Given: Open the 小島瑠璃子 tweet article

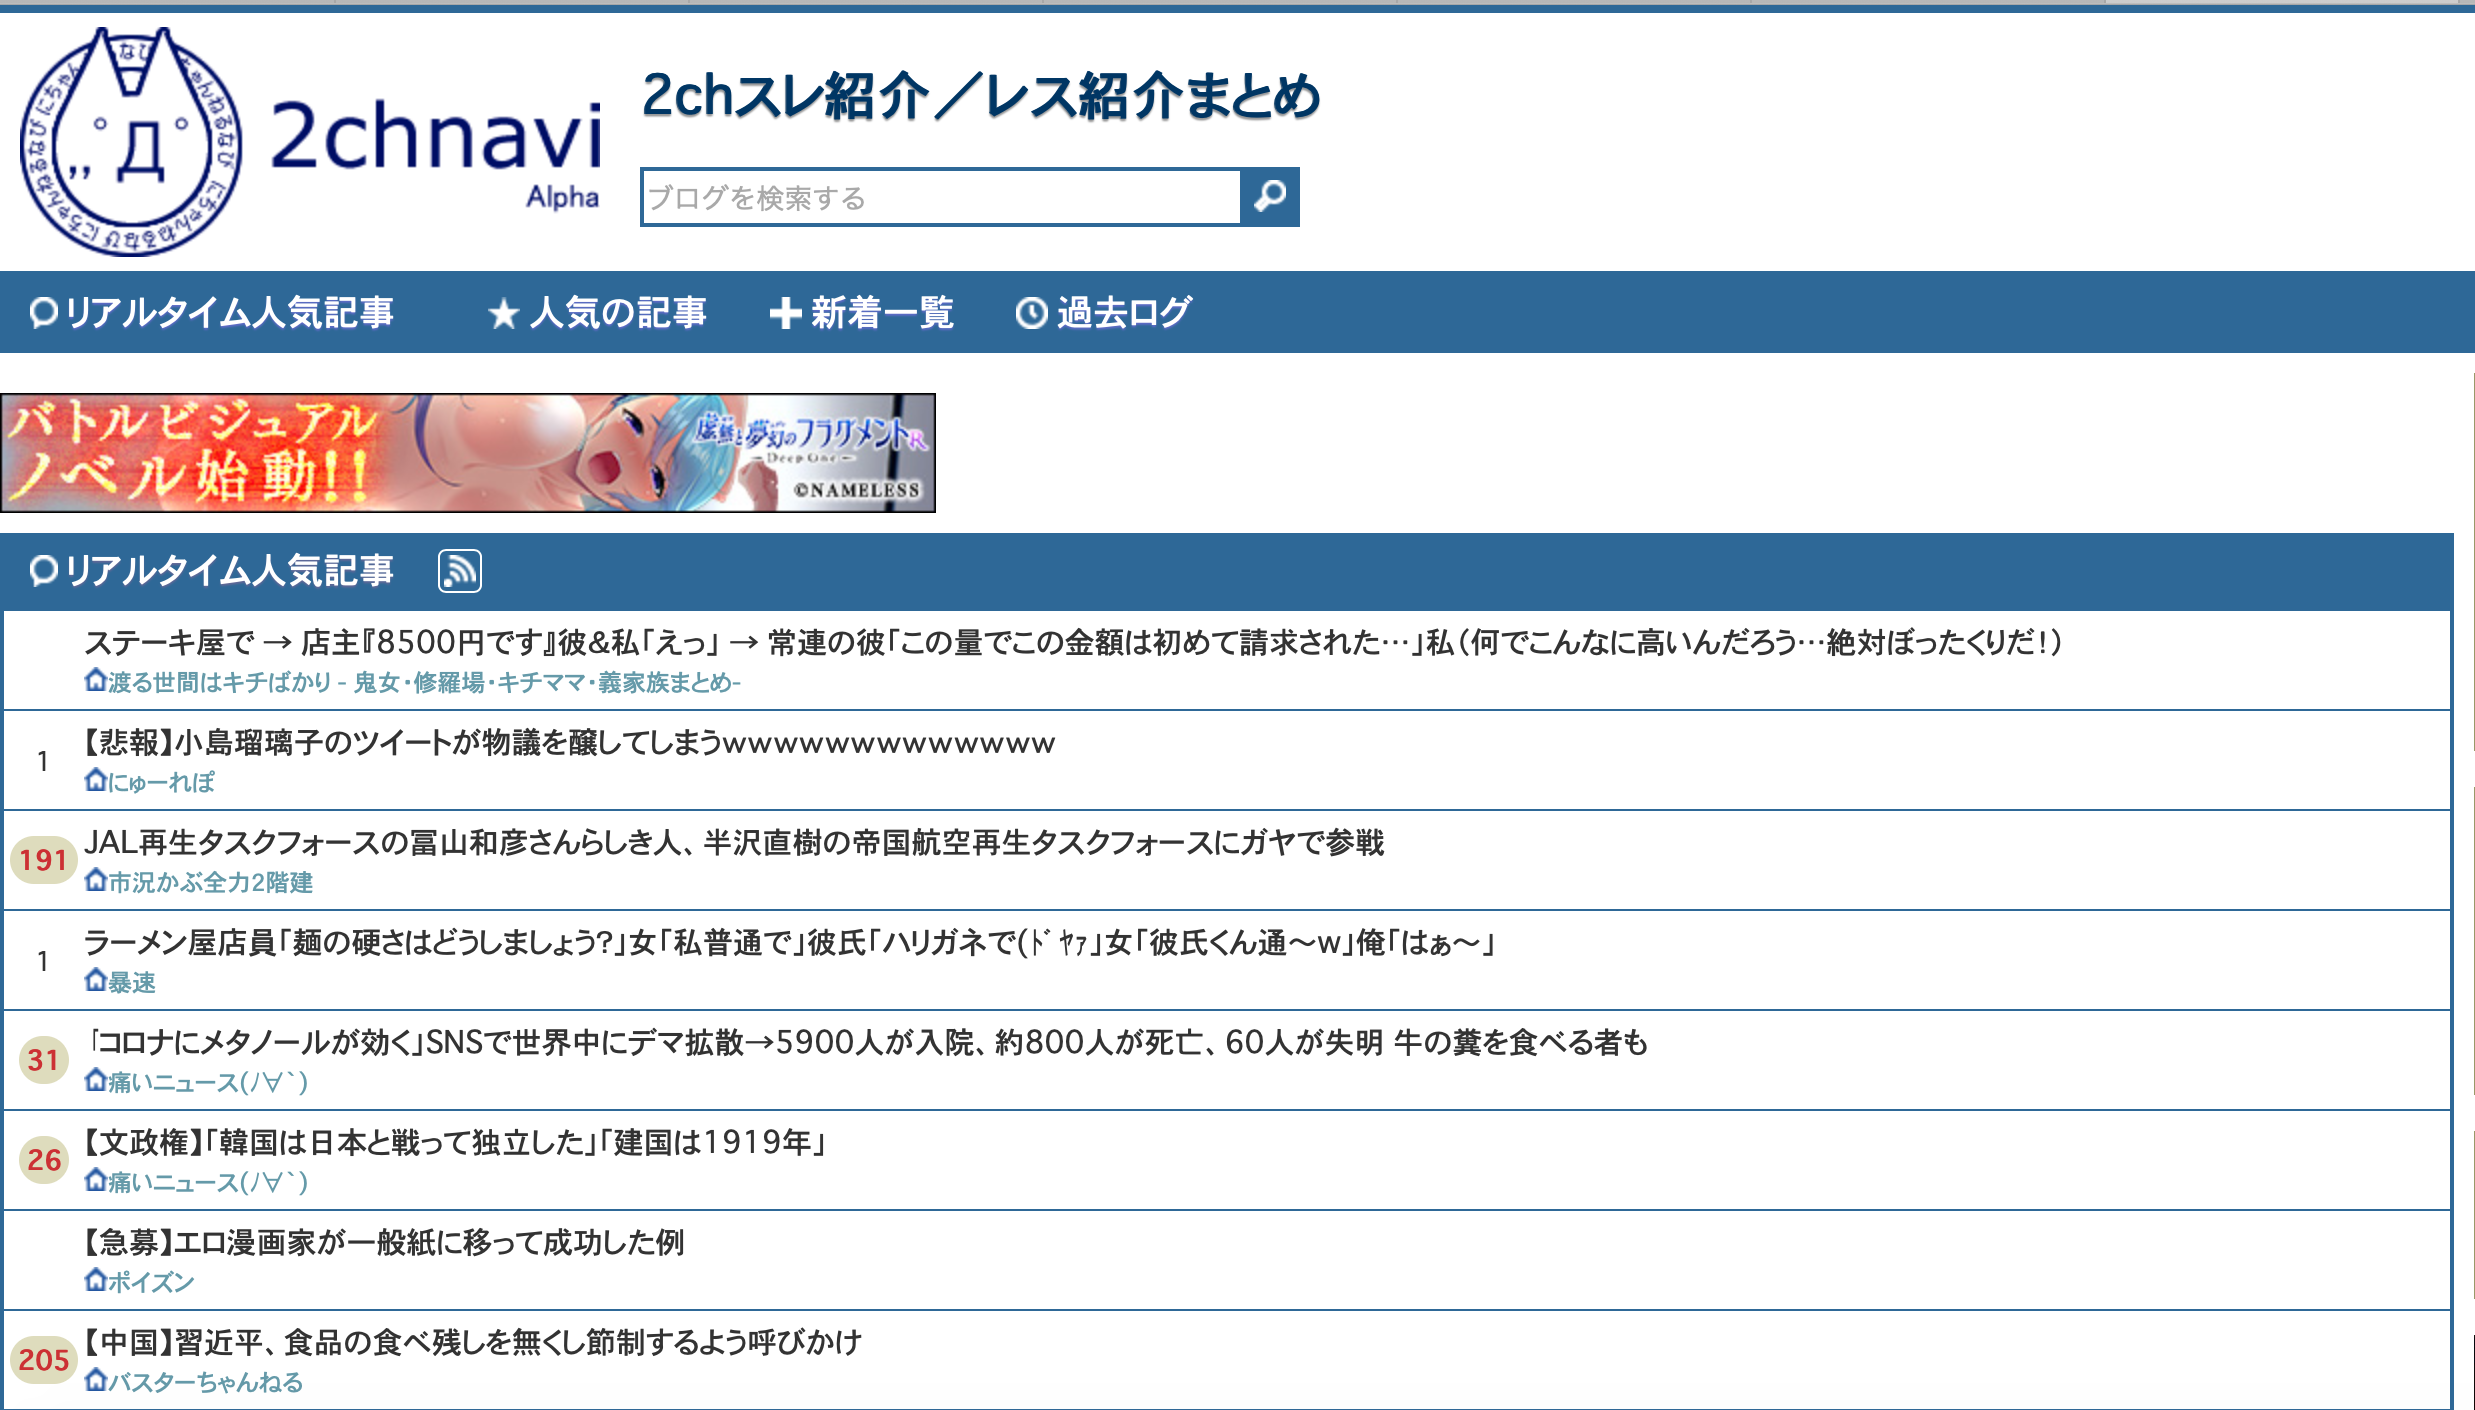Looking at the screenshot, I should pyautogui.click(x=567, y=742).
